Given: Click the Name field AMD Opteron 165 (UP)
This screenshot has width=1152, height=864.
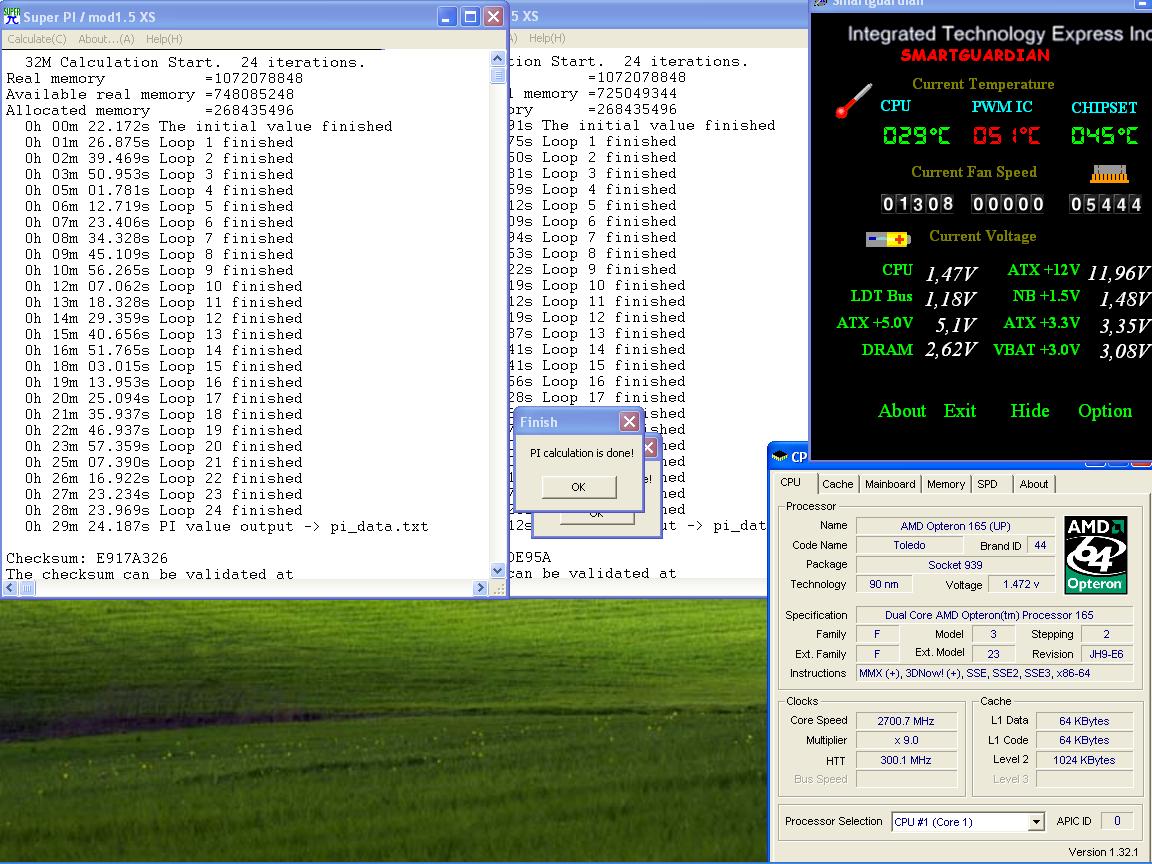Looking at the screenshot, I should (x=955, y=526).
